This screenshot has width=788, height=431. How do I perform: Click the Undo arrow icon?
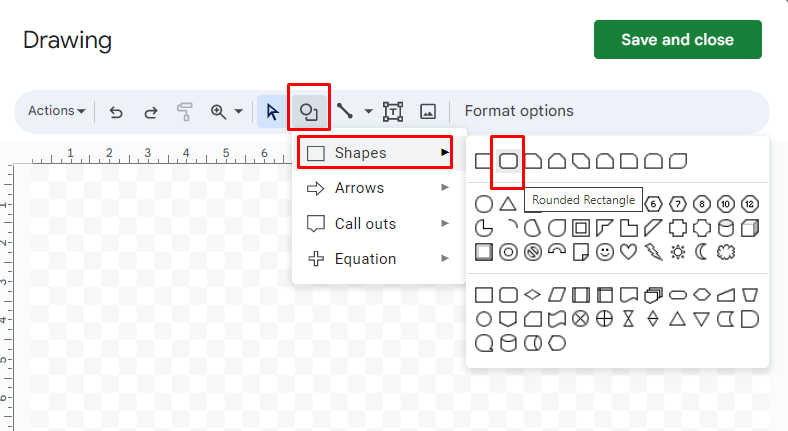tap(116, 112)
